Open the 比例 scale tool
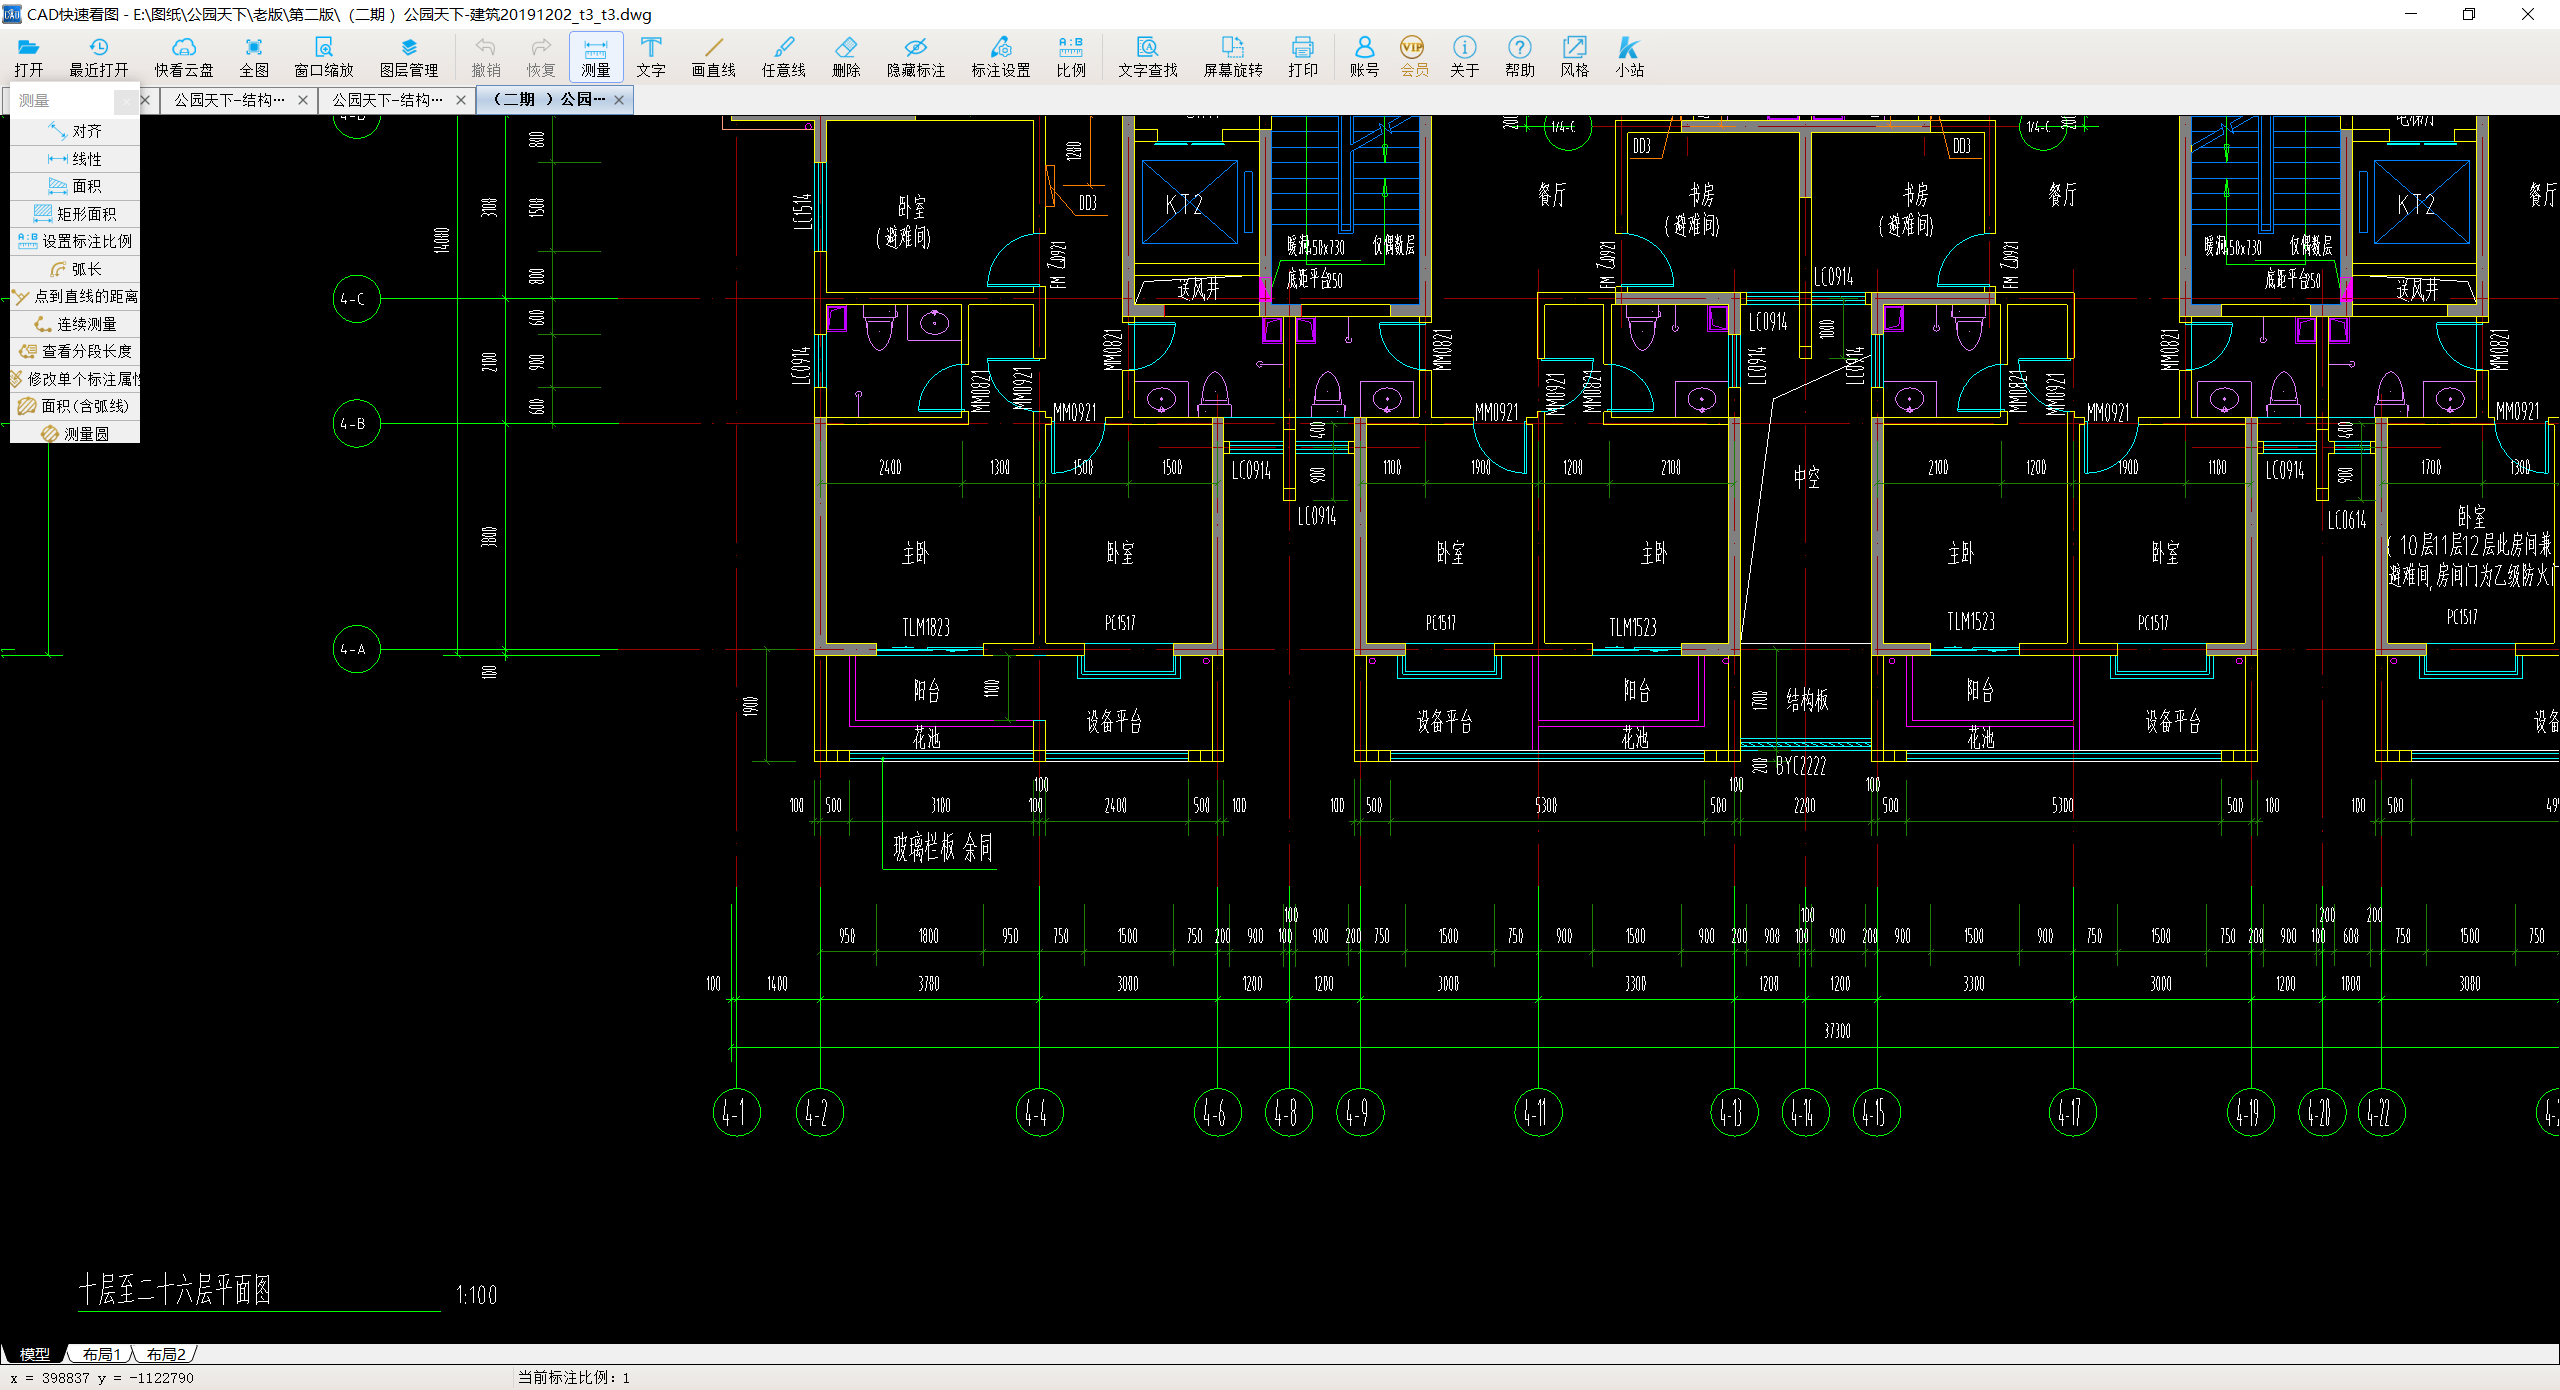Screen dimensions: 2560x1390 [x=1071, y=57]
